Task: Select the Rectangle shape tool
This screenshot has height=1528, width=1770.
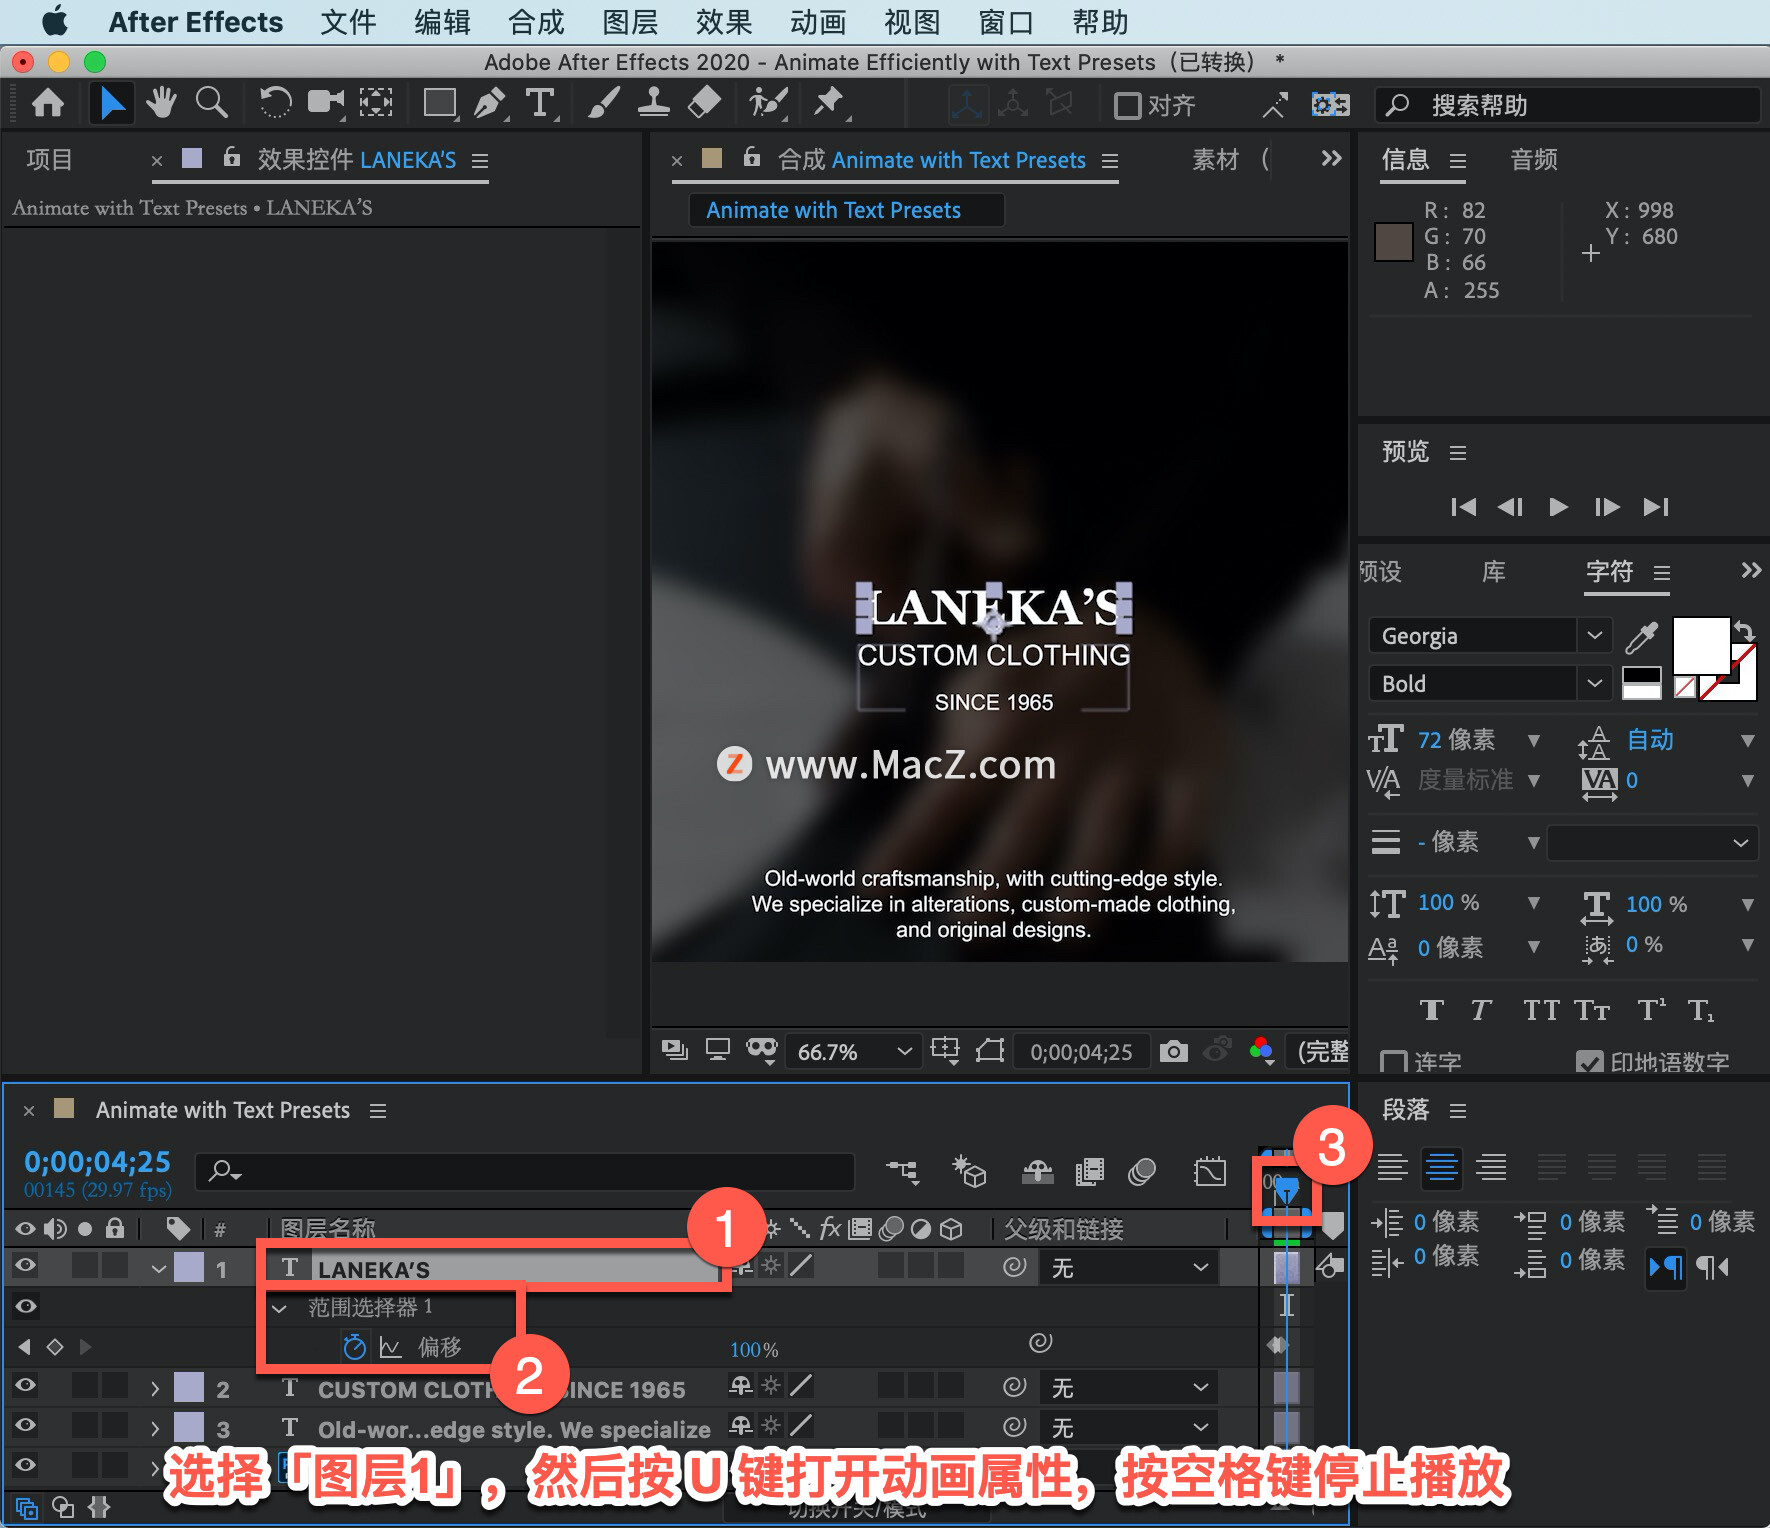Action: 440,103
